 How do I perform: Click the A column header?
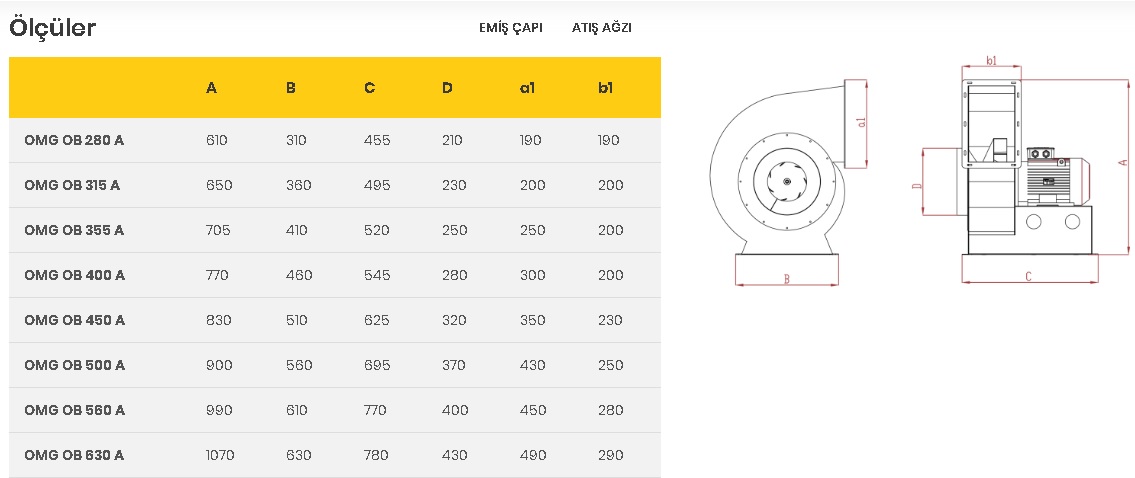click(211, 88)
